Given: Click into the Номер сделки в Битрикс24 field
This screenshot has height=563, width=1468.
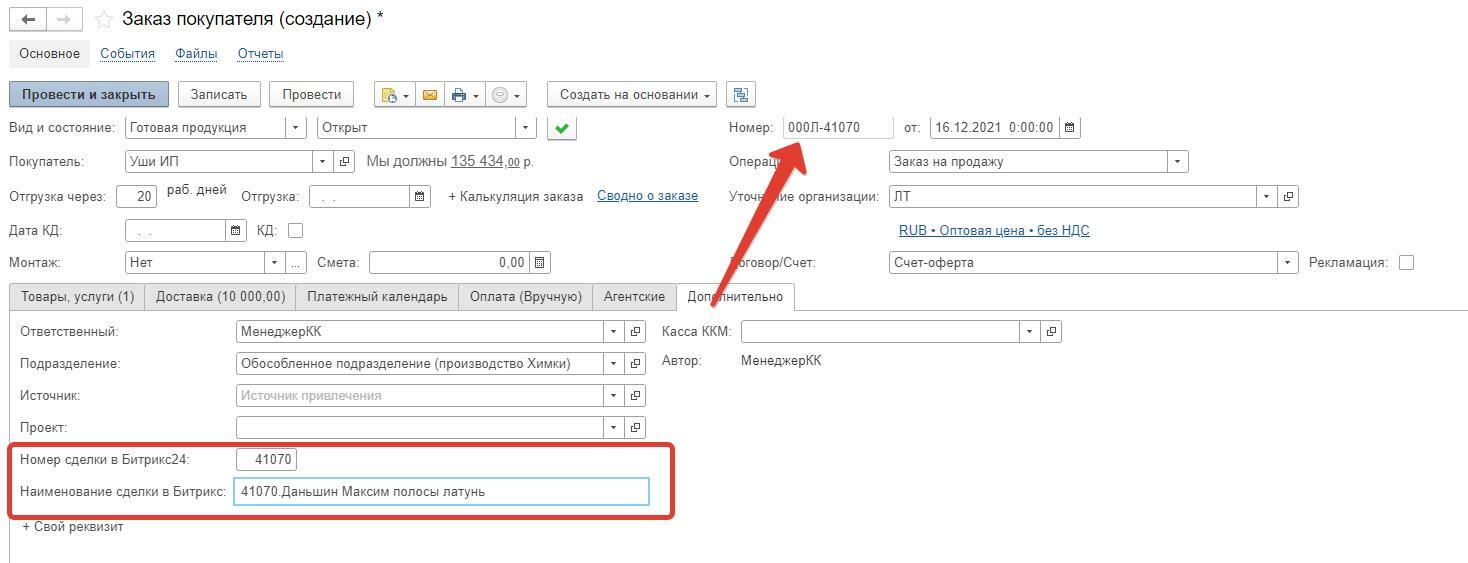Looking at the screenshot, I should click(x=267, y=460).
